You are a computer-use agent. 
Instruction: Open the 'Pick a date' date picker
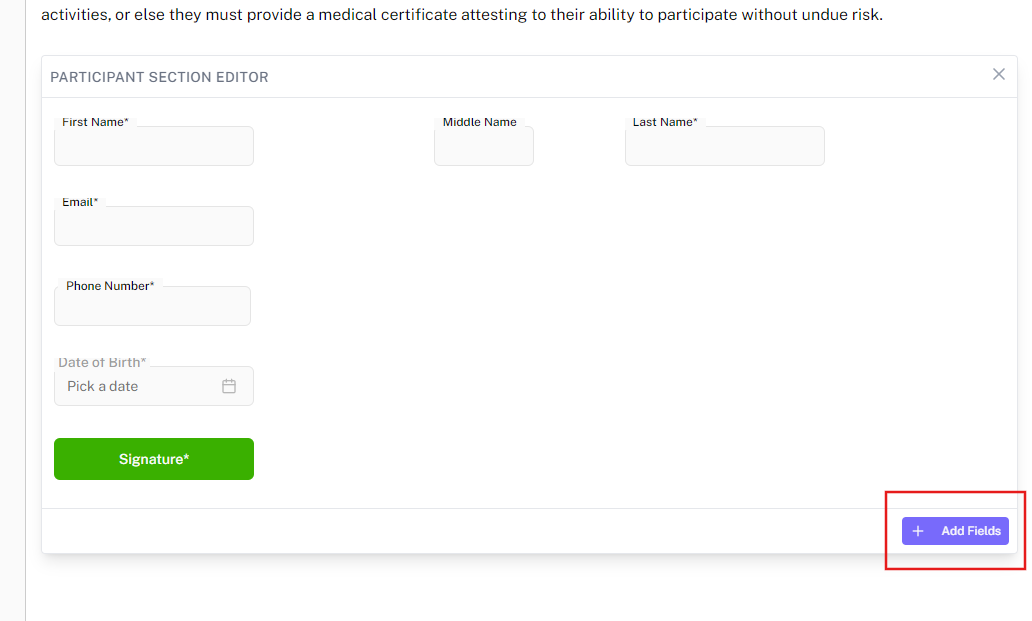point(140,386)
